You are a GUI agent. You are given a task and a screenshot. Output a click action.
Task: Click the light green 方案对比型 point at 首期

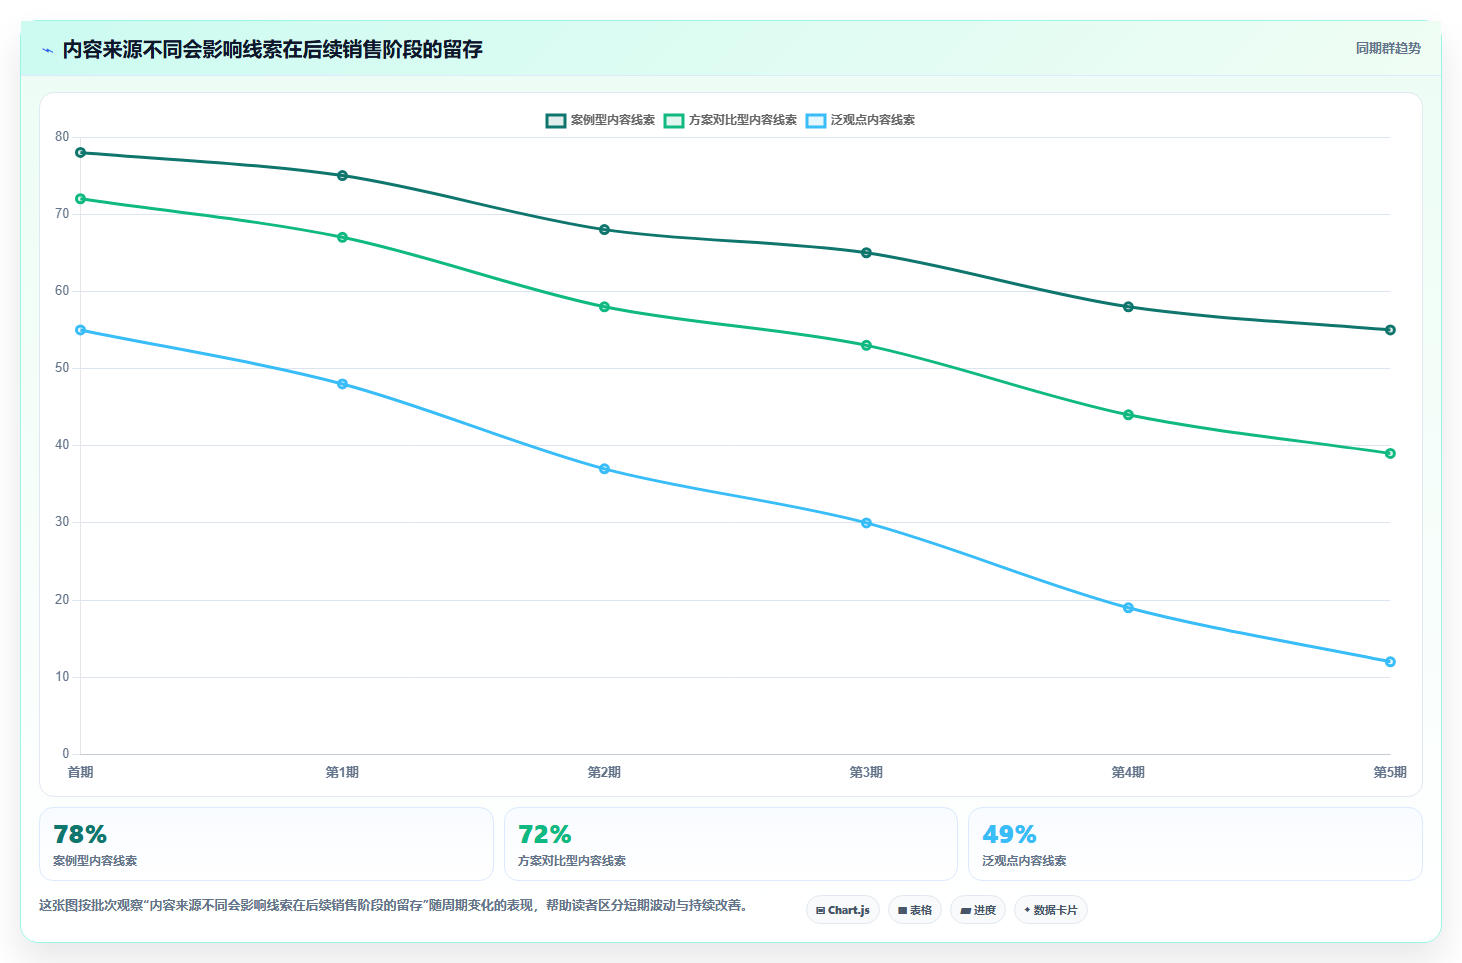(80, 199)
